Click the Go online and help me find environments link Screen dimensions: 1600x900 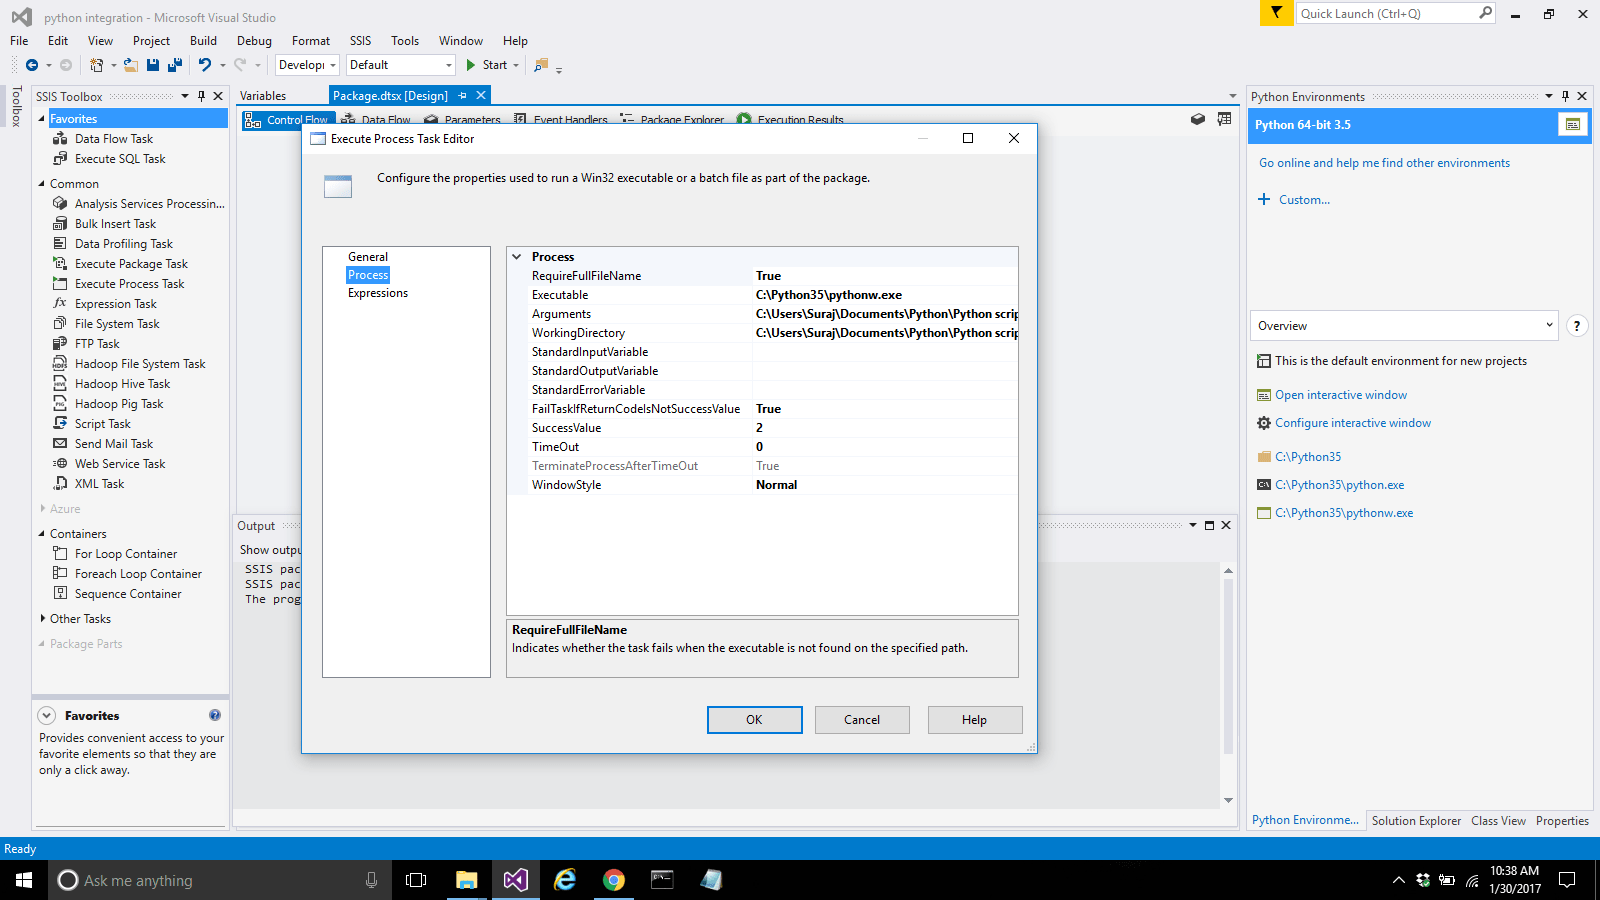coord(1385,163)
